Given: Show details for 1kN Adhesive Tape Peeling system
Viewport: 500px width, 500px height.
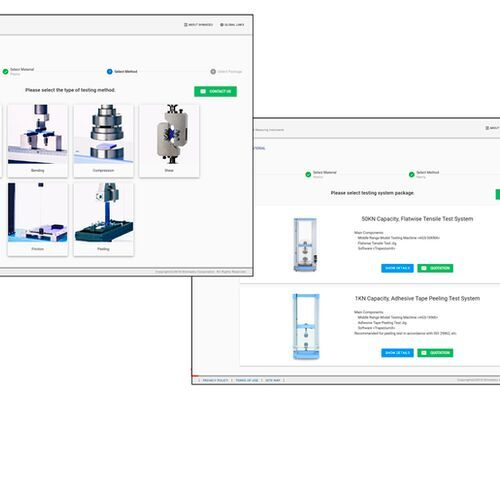Looking at the screenshot, I should pyautogui.click(x=397, y=353).
